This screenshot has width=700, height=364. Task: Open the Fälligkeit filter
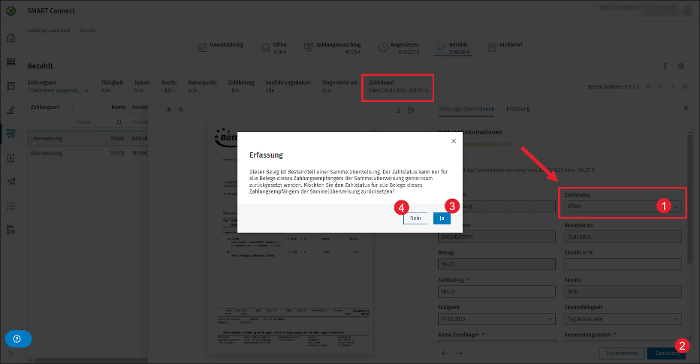(112, 86)
